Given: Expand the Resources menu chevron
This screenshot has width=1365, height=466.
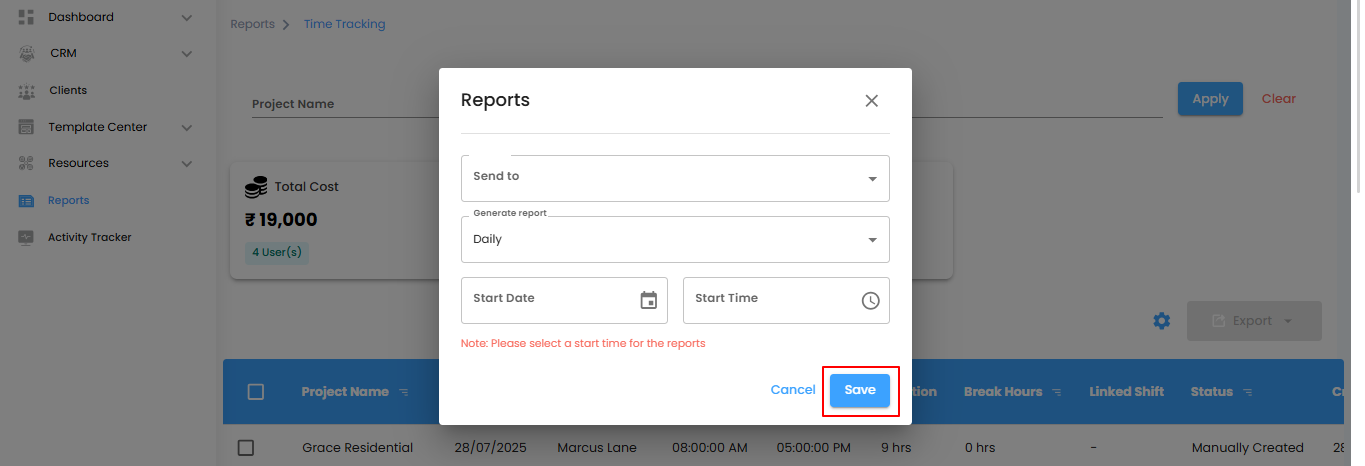Looking at the screenshot, I should tap(186, 163).
